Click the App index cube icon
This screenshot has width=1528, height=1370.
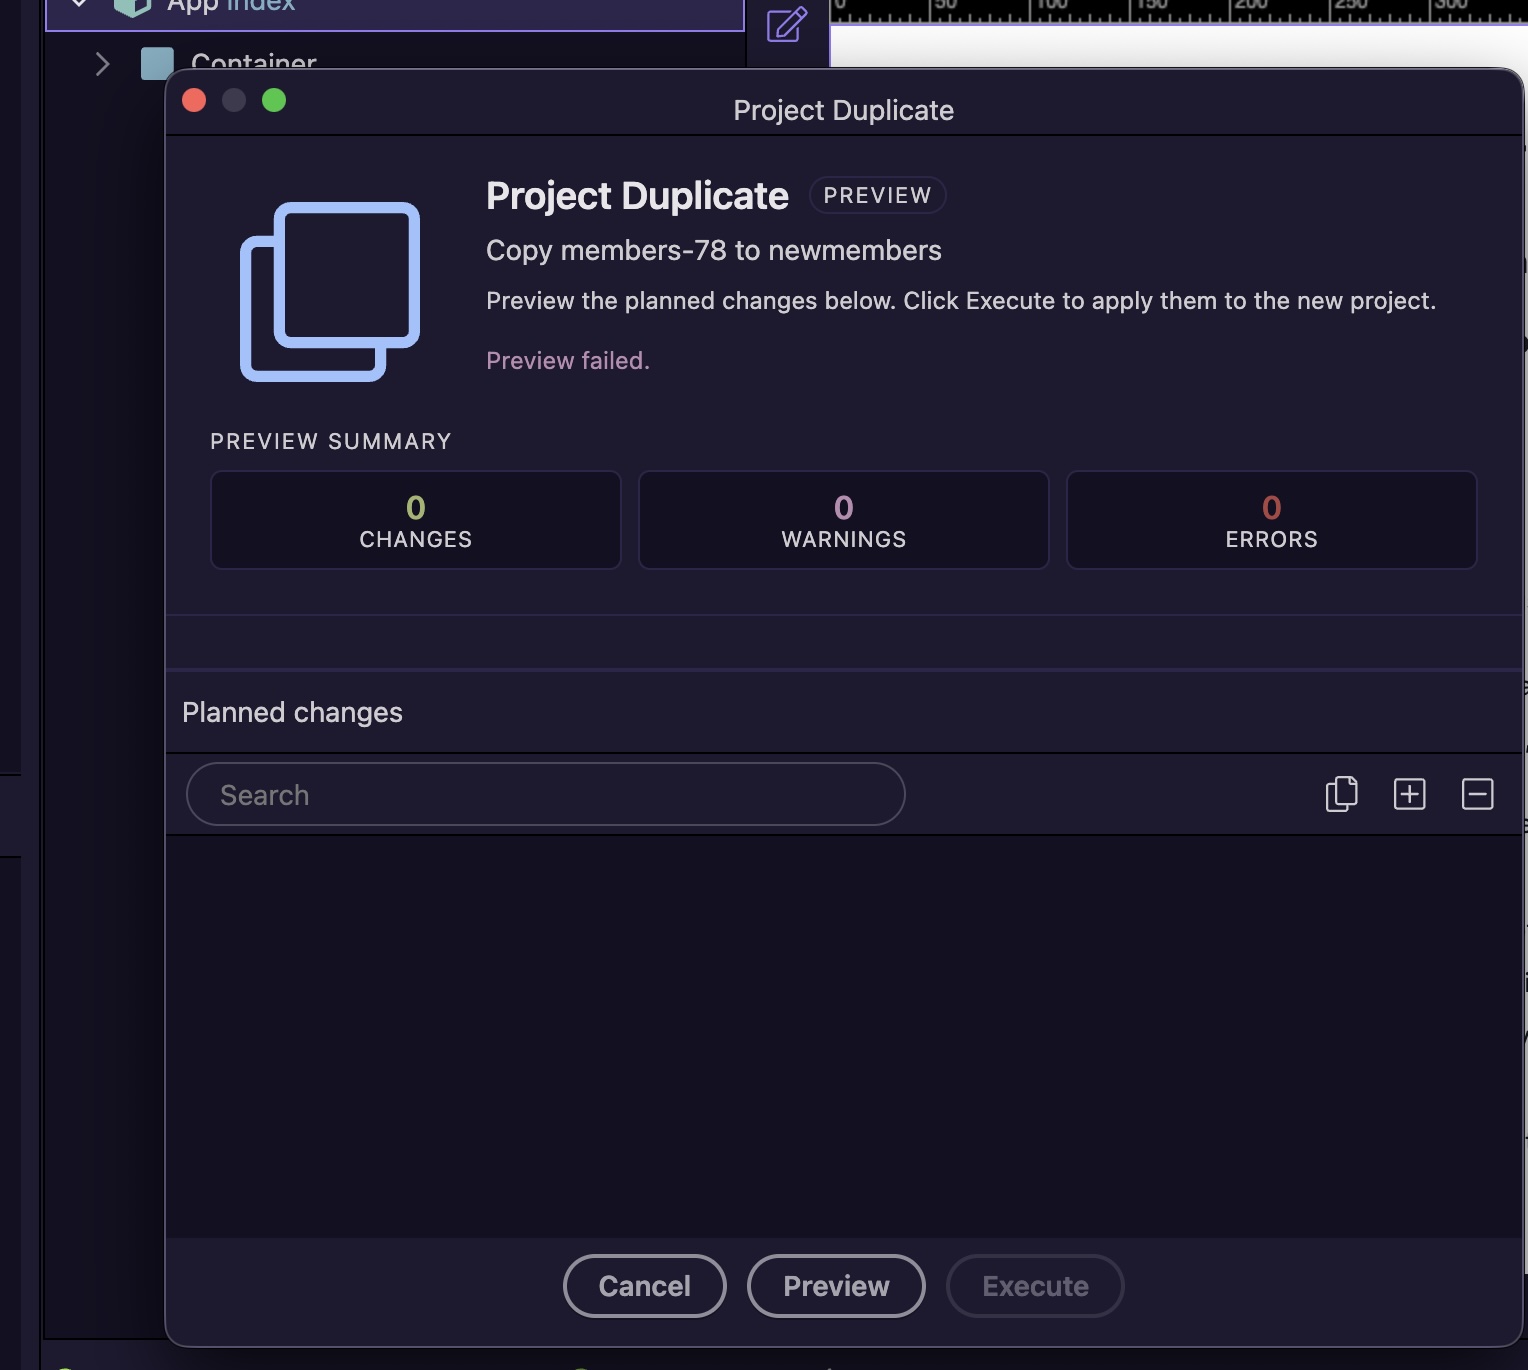point(131,8)
